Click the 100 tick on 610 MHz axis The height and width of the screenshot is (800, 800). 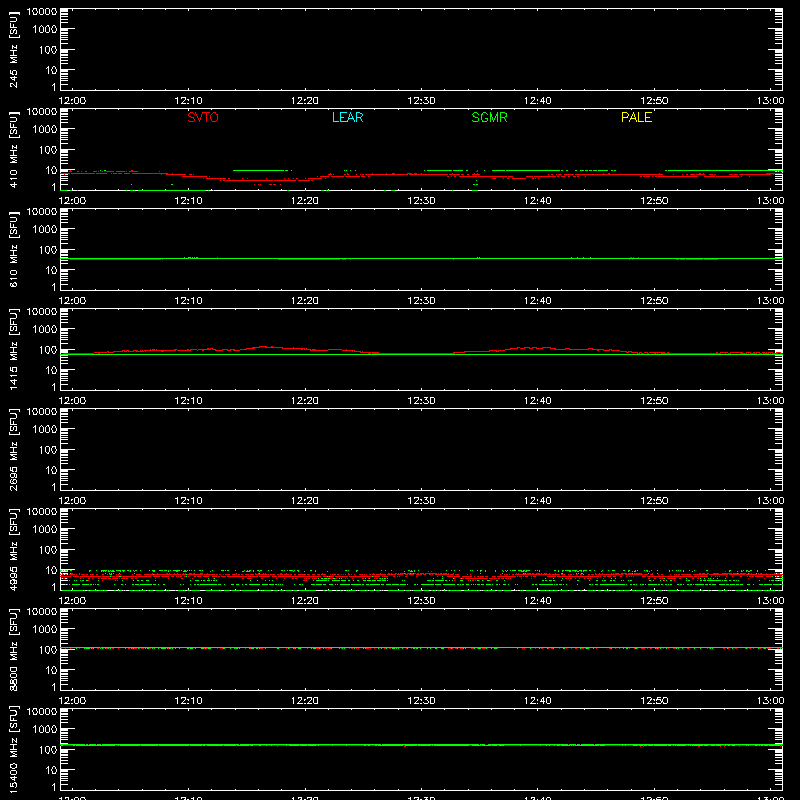(48, 250)
